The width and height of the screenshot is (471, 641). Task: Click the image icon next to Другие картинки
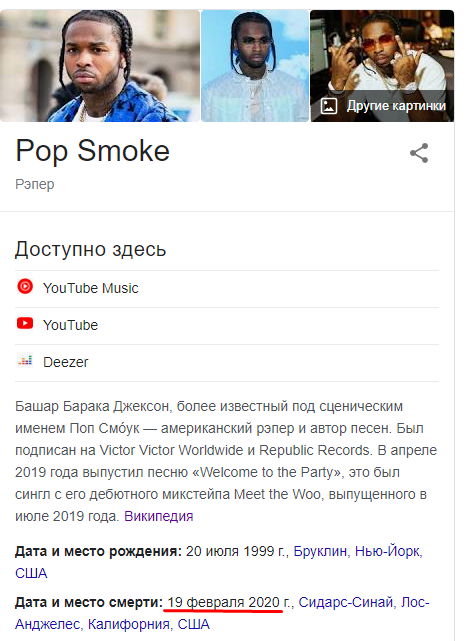point(329,106)
